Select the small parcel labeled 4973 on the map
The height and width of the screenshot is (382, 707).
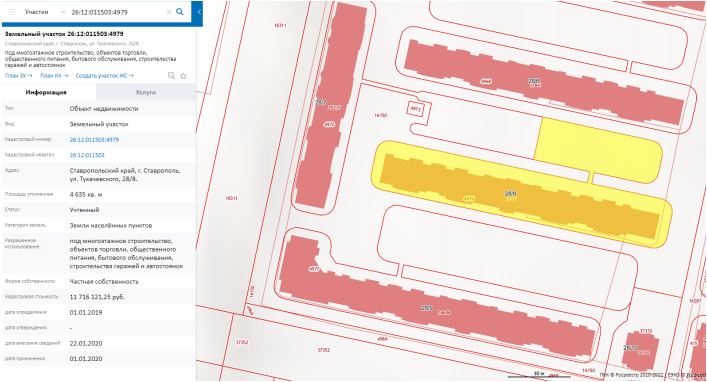[x=415, y=109]
